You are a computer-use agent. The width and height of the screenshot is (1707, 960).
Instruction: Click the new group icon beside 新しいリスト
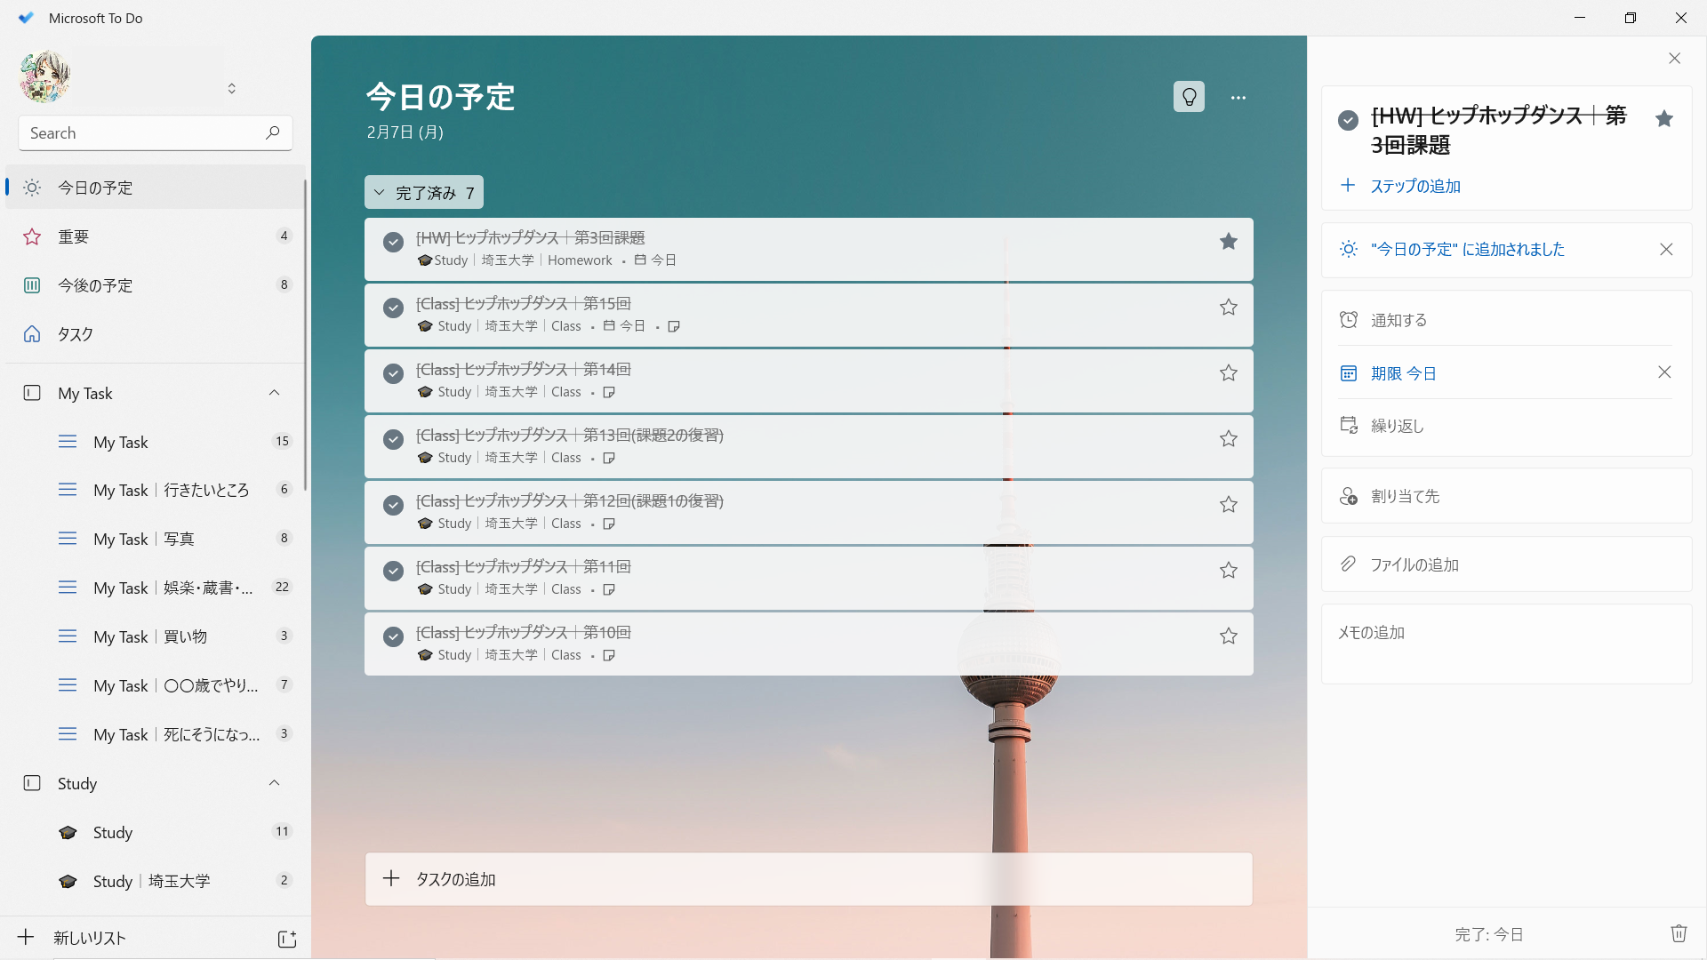tap(287, 938)
